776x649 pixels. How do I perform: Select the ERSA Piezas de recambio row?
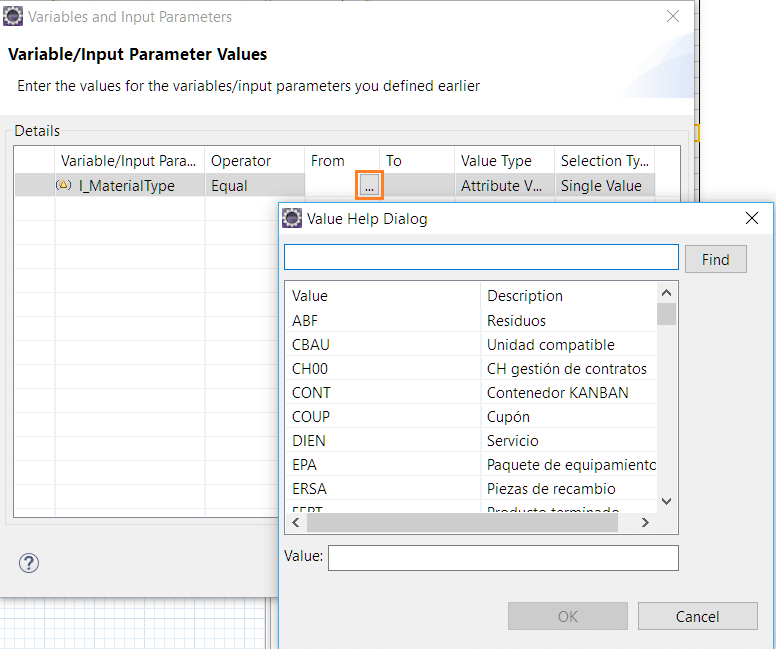click(380, 489)
